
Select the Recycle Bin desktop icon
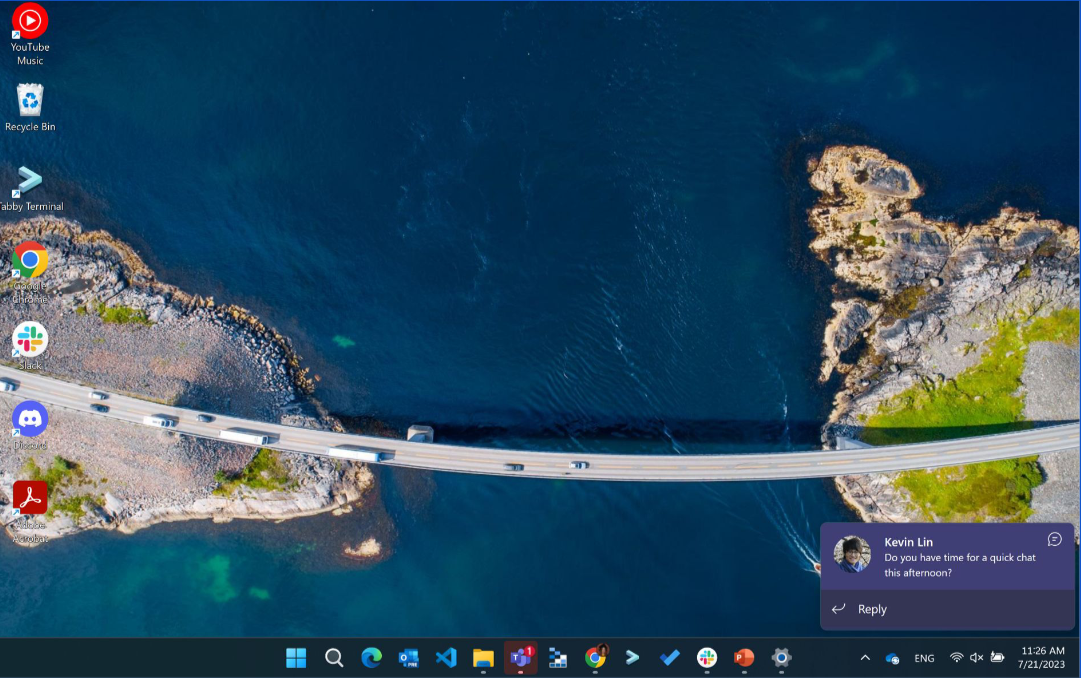click(x=30, y=108)
